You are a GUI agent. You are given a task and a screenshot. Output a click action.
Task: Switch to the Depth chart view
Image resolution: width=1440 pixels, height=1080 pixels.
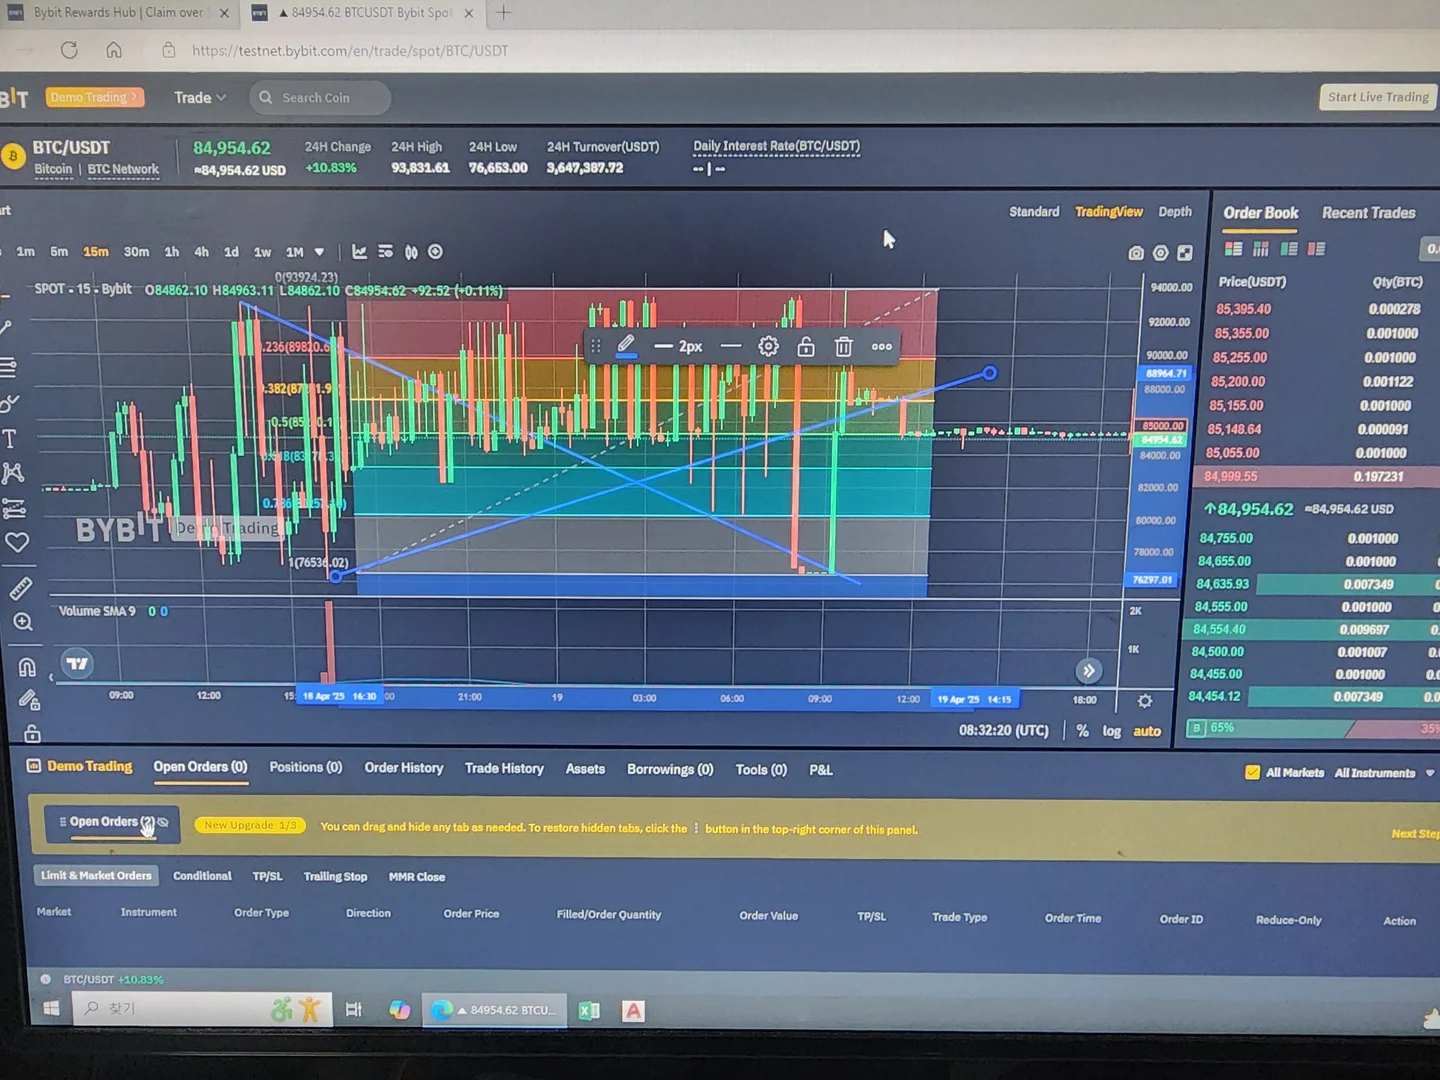pos(1175,212)
